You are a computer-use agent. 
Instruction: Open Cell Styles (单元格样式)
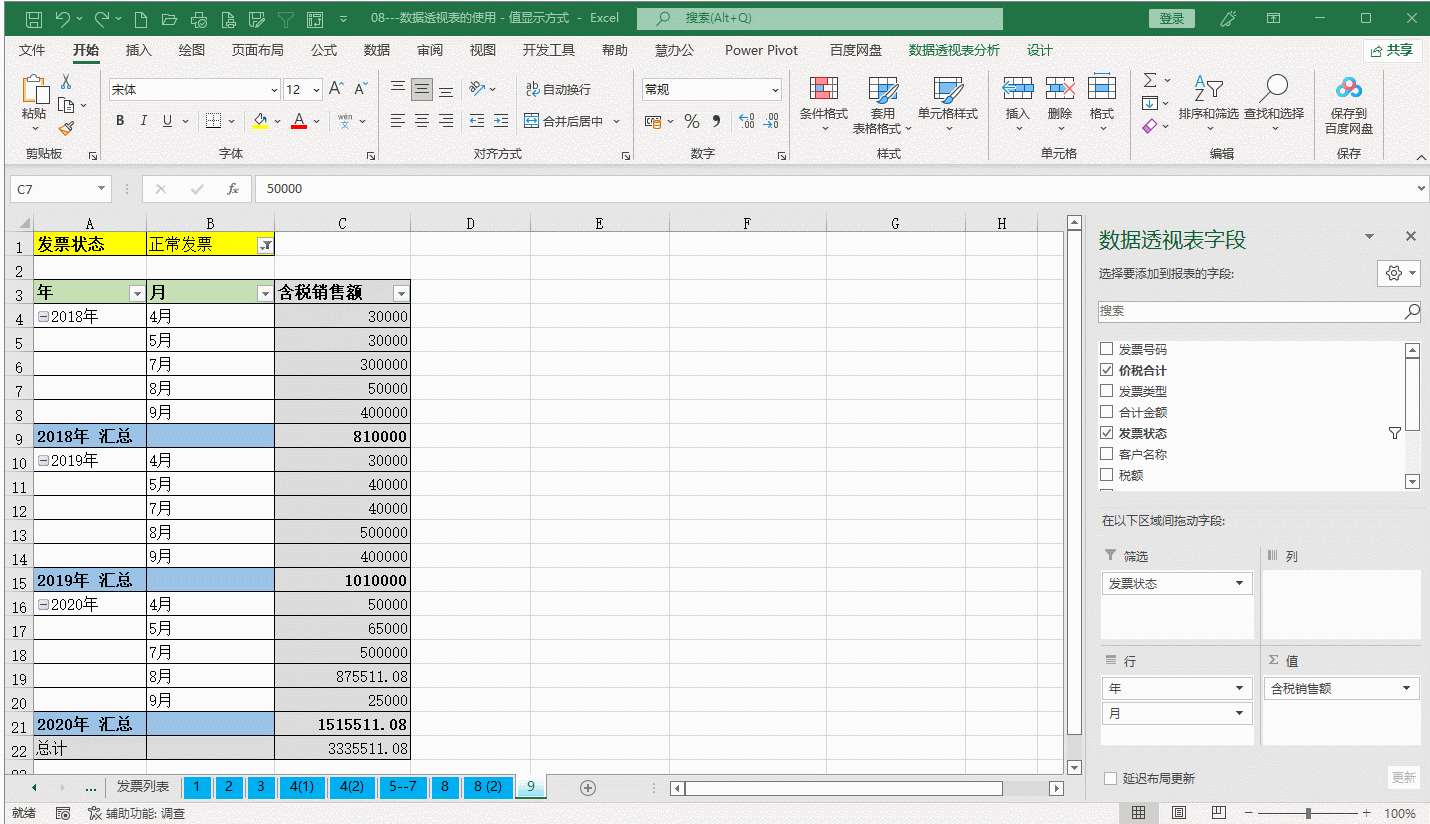[x=947, y=104]
